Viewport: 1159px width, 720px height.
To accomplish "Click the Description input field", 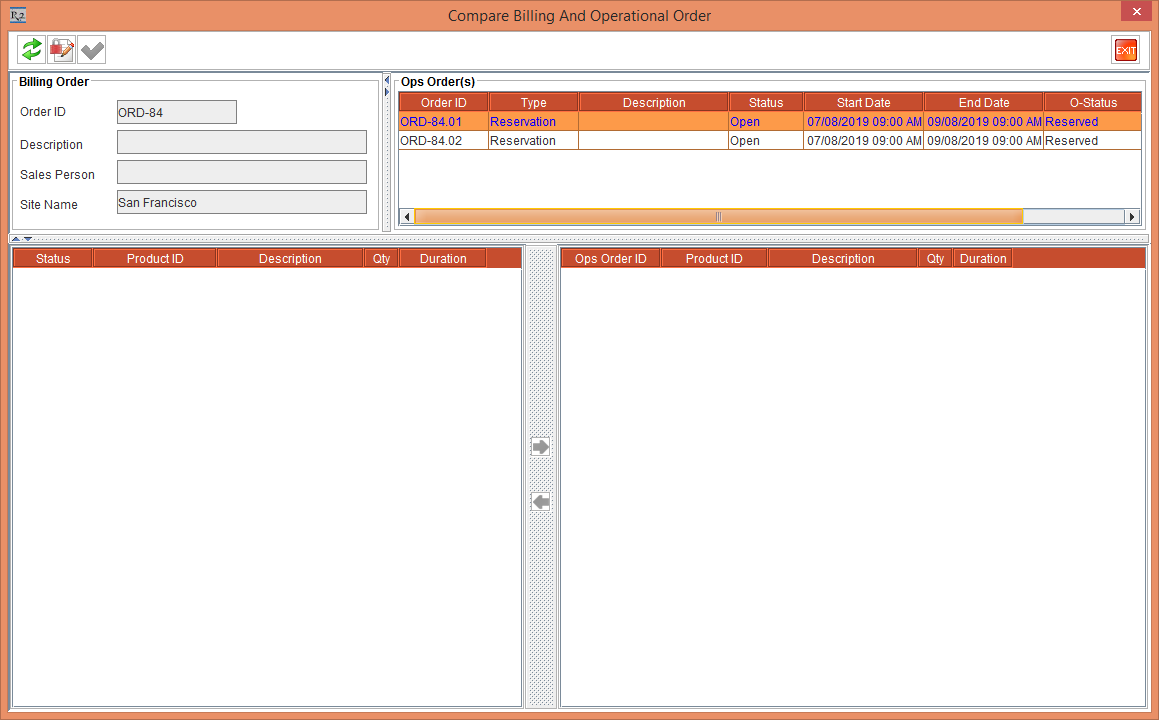I will click(241, 141).
